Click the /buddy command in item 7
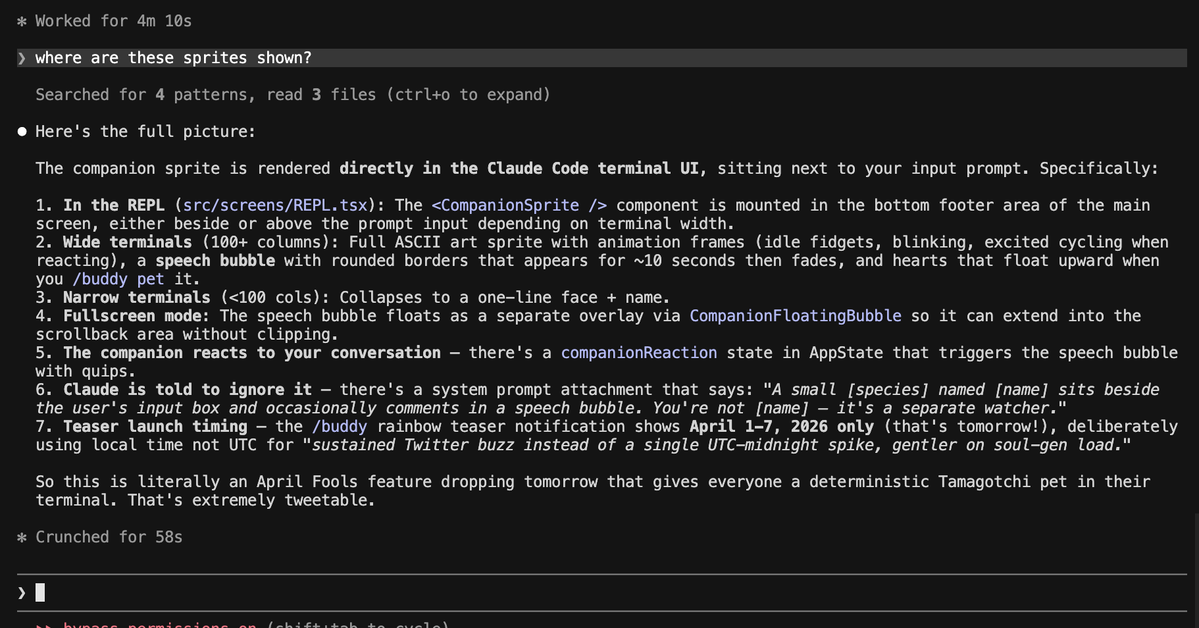The height and width of the screenshot is (628, 1199). (x=340, y=426)
